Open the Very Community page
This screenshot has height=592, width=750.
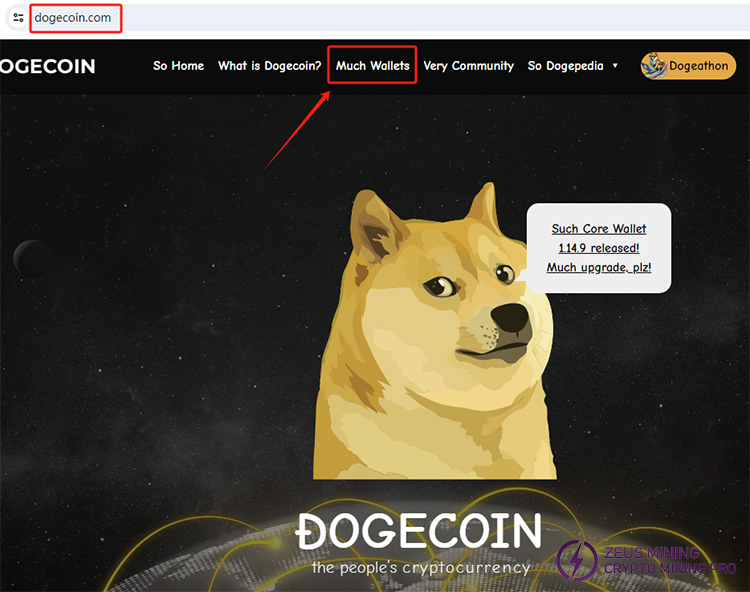468,66
